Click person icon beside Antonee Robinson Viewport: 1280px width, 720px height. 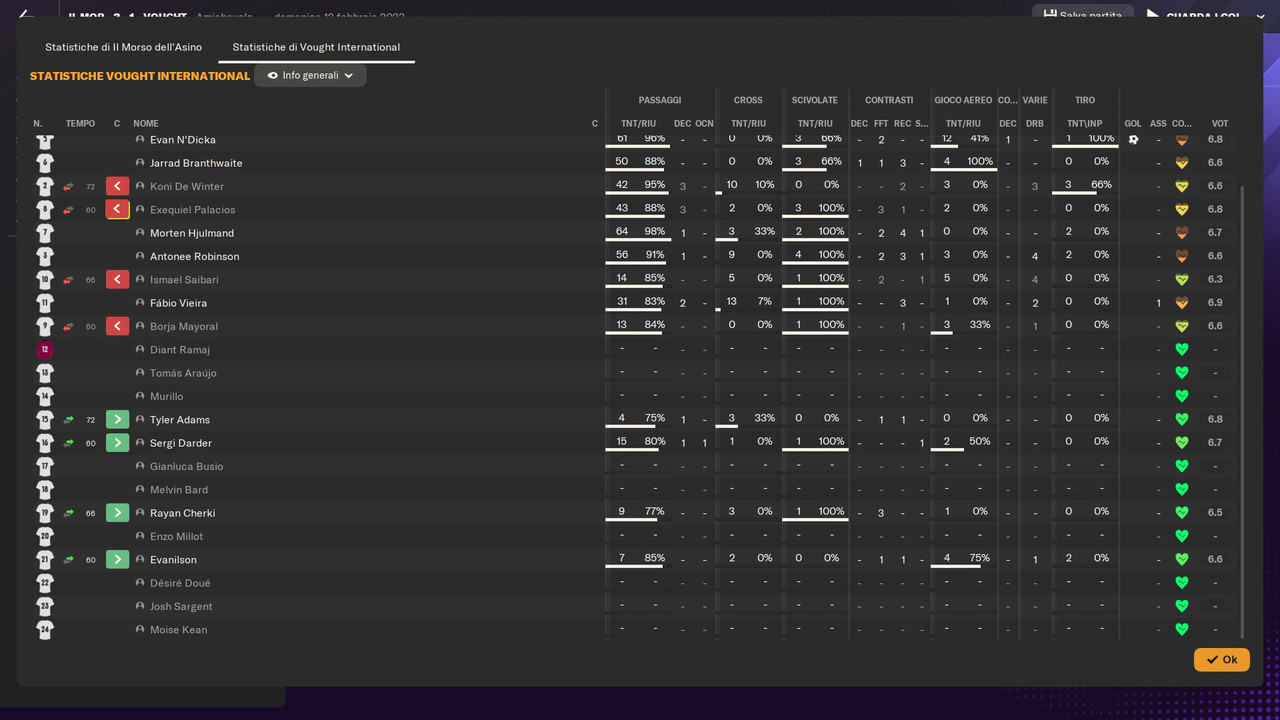point(140,256)
